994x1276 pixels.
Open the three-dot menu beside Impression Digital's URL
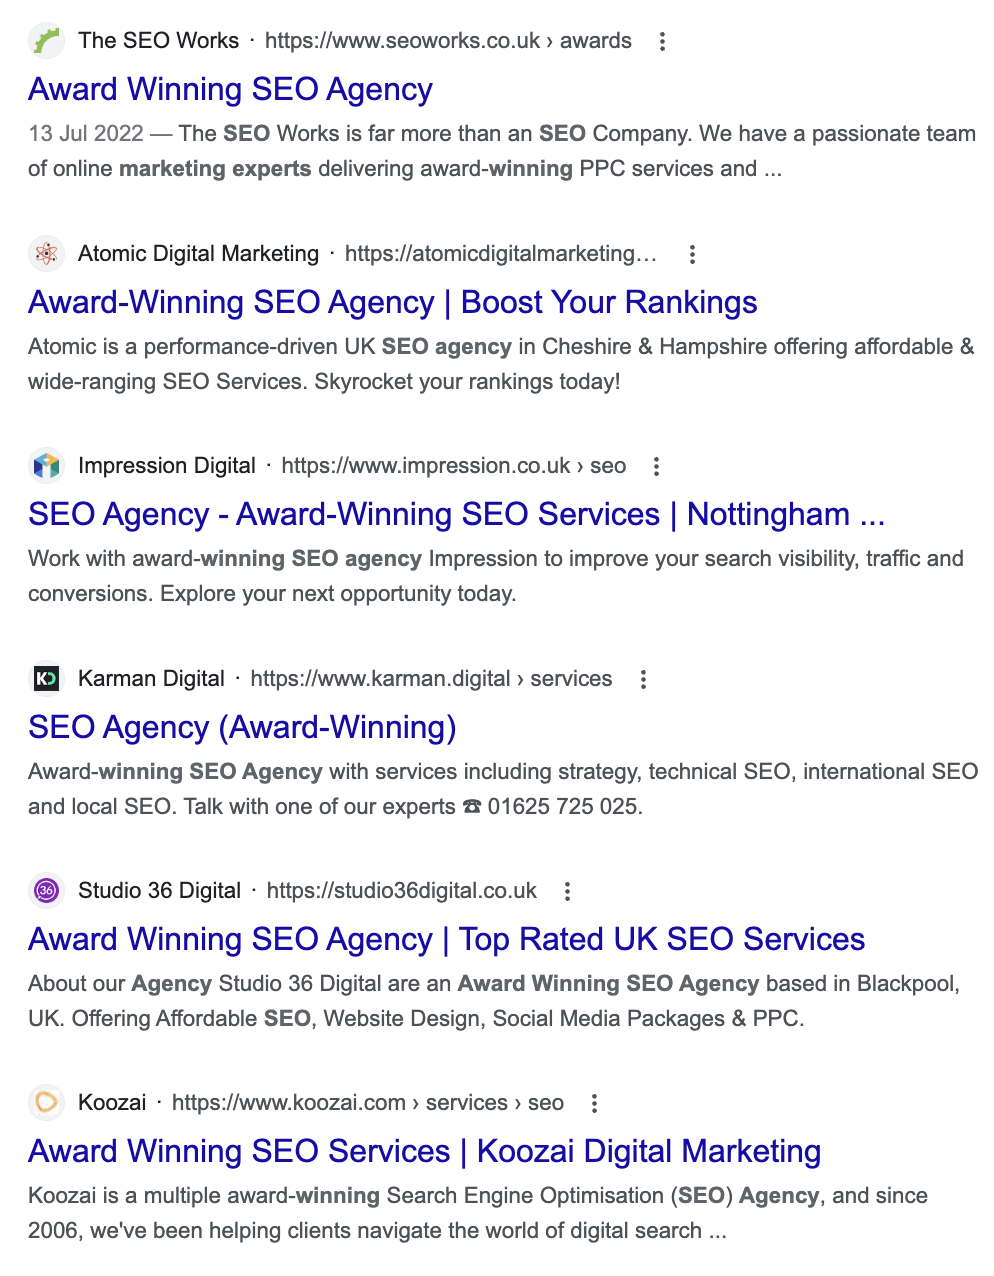point(656,466)
